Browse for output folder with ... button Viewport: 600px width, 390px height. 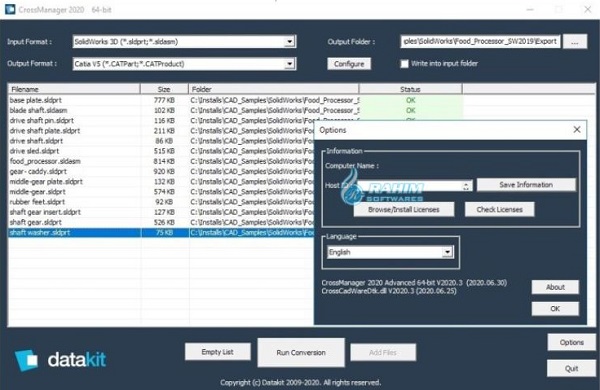click(574, 42)
